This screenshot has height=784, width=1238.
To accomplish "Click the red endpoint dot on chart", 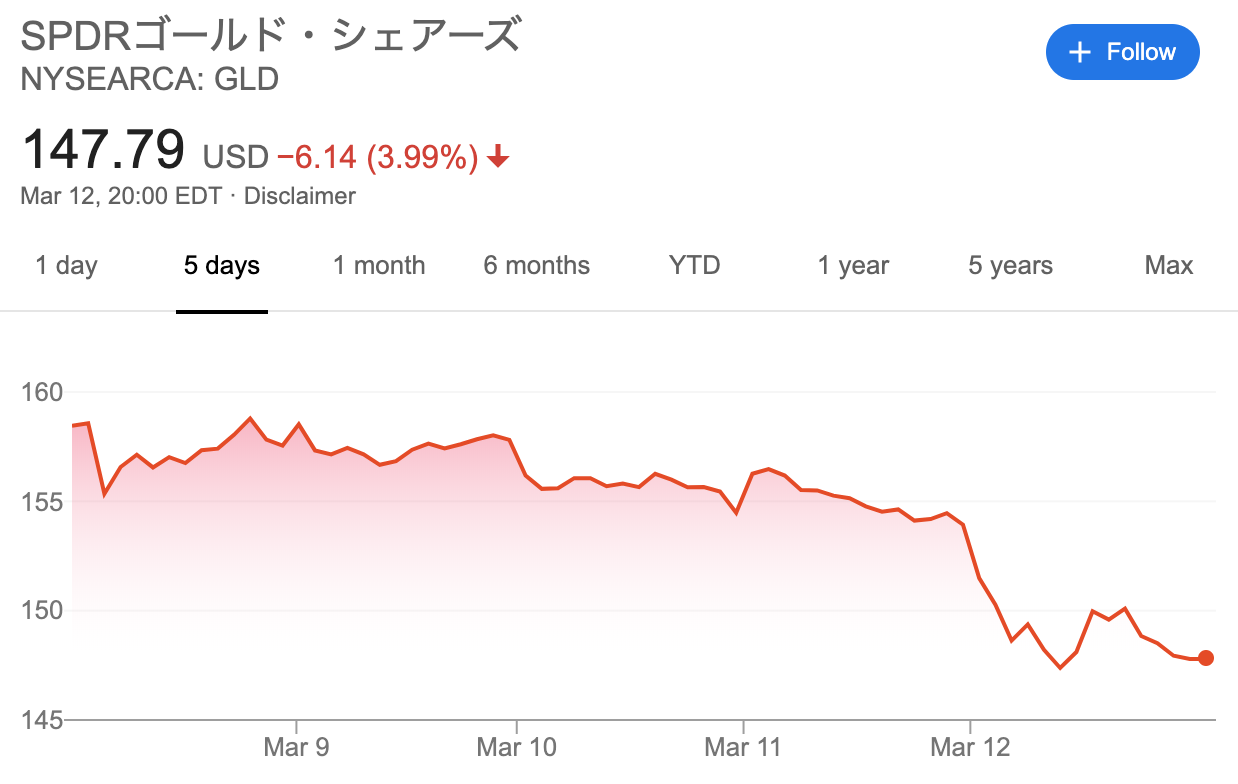I will point(1205,658).
